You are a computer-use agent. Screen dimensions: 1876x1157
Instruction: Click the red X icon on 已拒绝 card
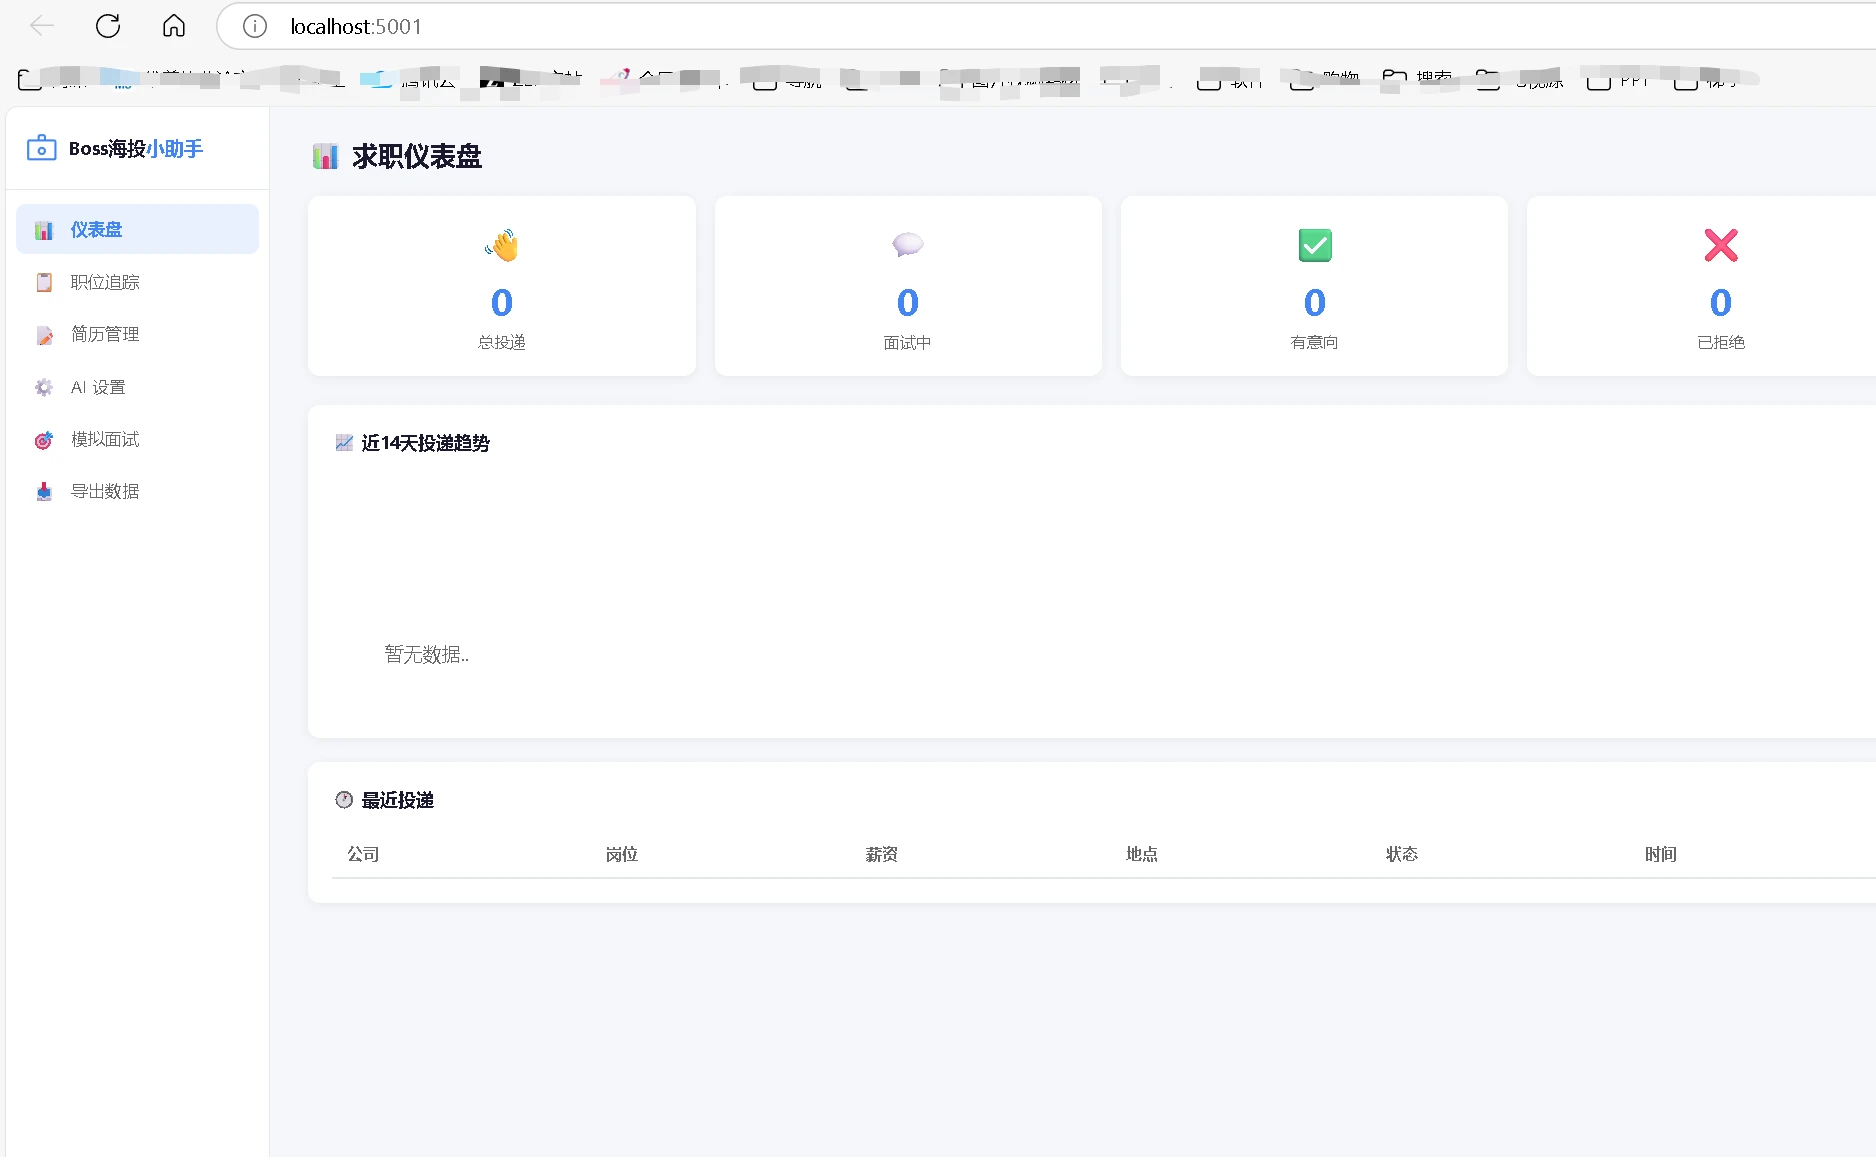1721,245
